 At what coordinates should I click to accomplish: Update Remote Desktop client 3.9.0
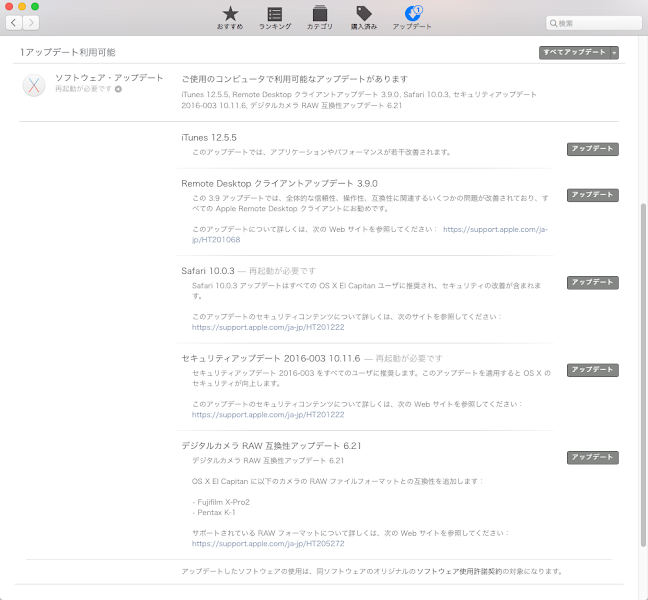[x=593, y=195]
